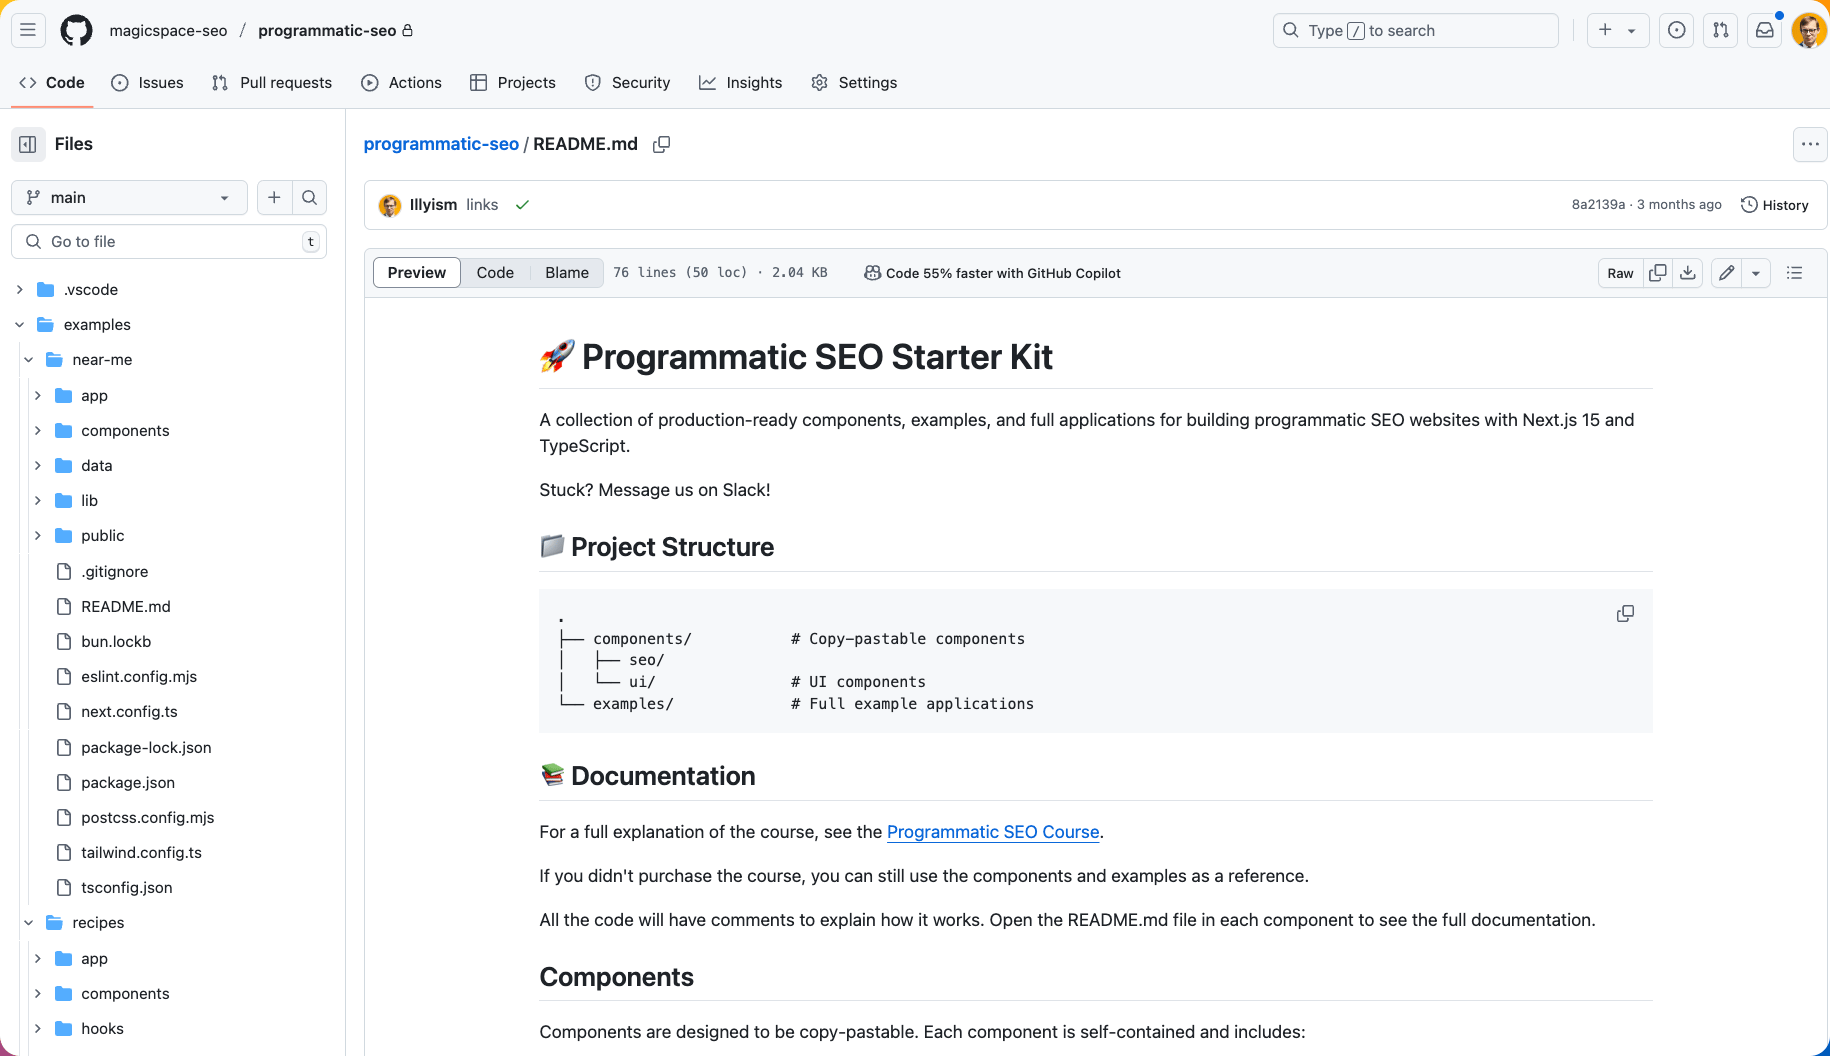The height and width of the screenshot is (1056, 1830).
Task: Go to programmatic-seo root in the breadcrumb
Action: pyautogui.click(x=441, y=144)
